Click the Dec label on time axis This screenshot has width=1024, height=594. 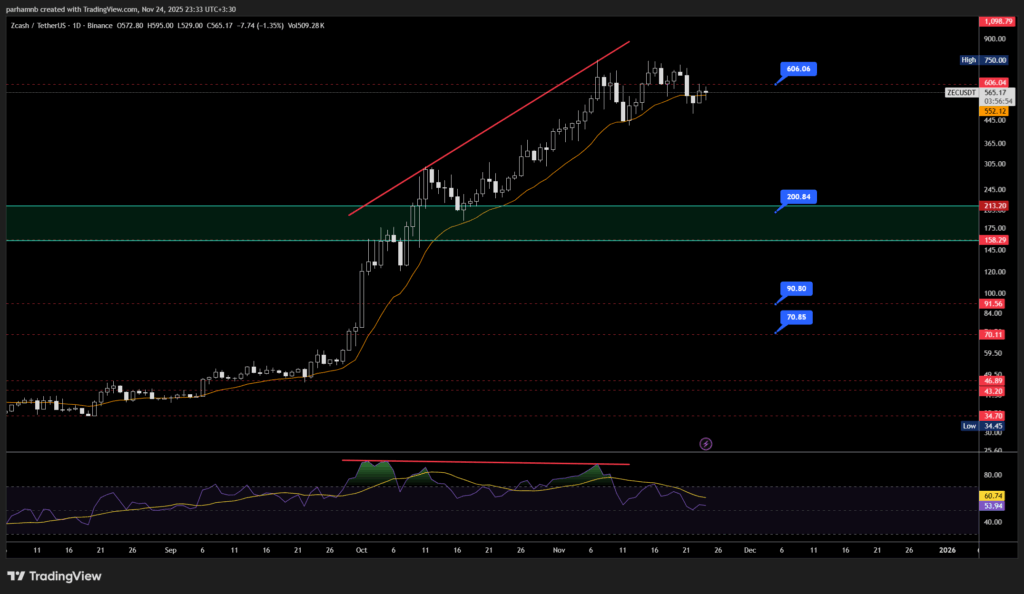click(x=750, y=550)
